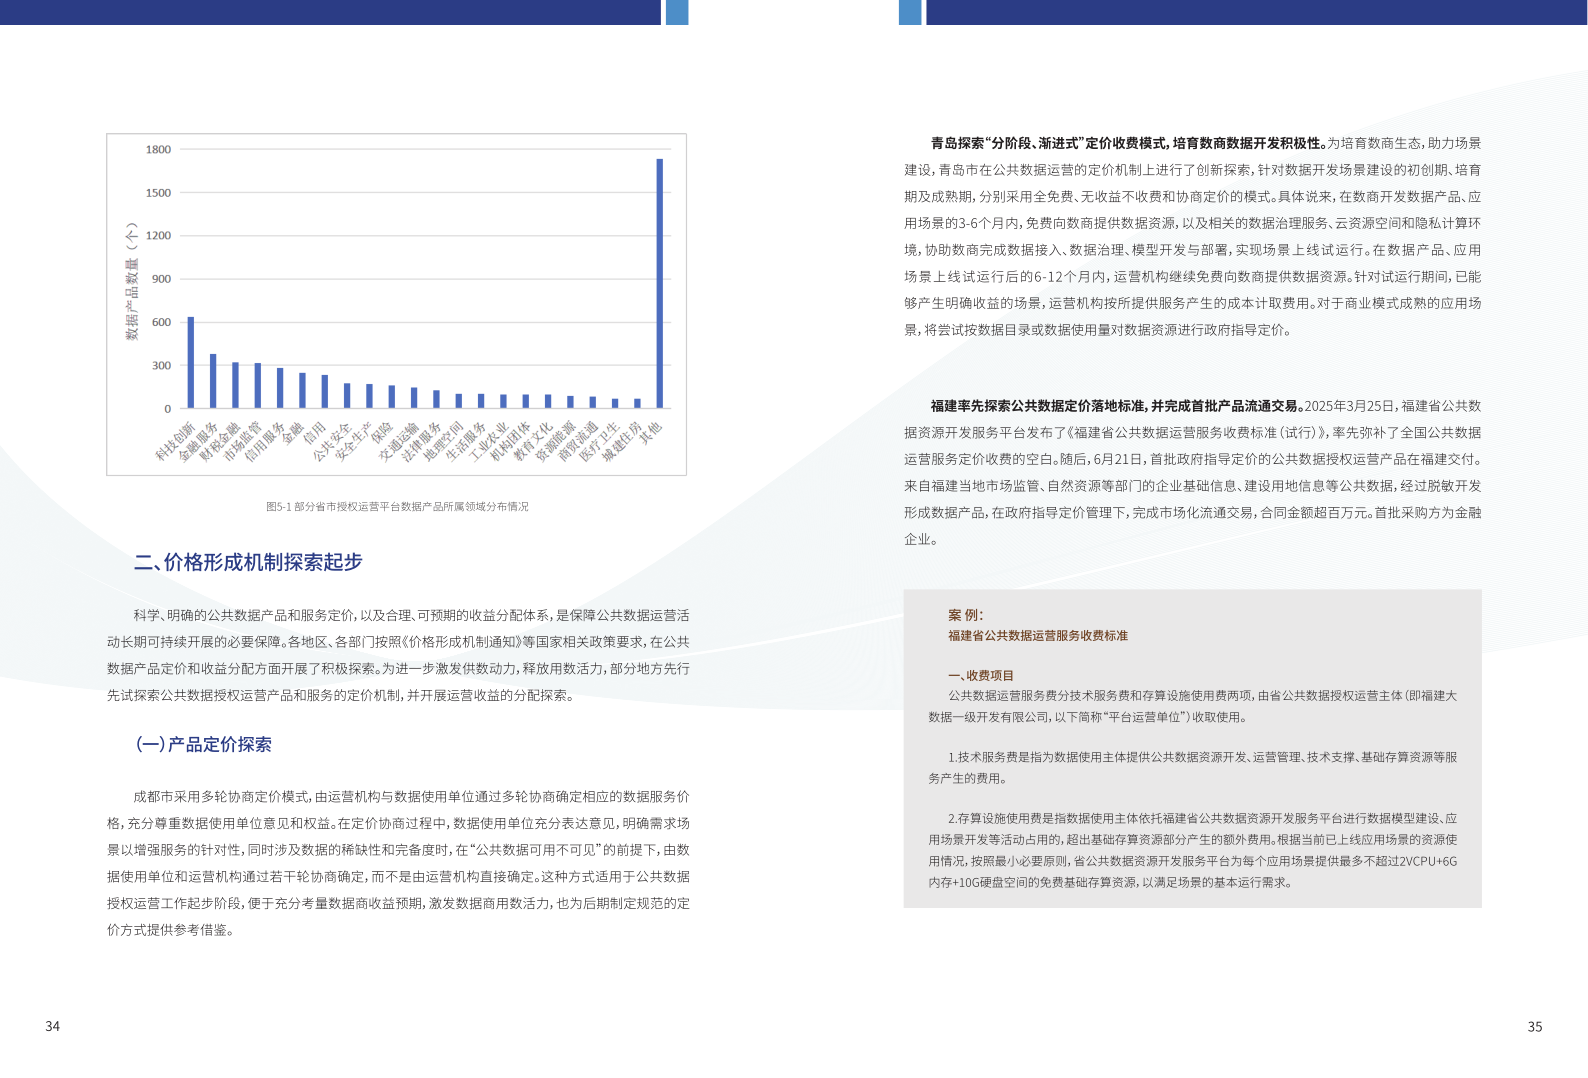Click the '金融服务' bar in the chart
Viewport: 1588px width, 1078px height.
(213, 381)
